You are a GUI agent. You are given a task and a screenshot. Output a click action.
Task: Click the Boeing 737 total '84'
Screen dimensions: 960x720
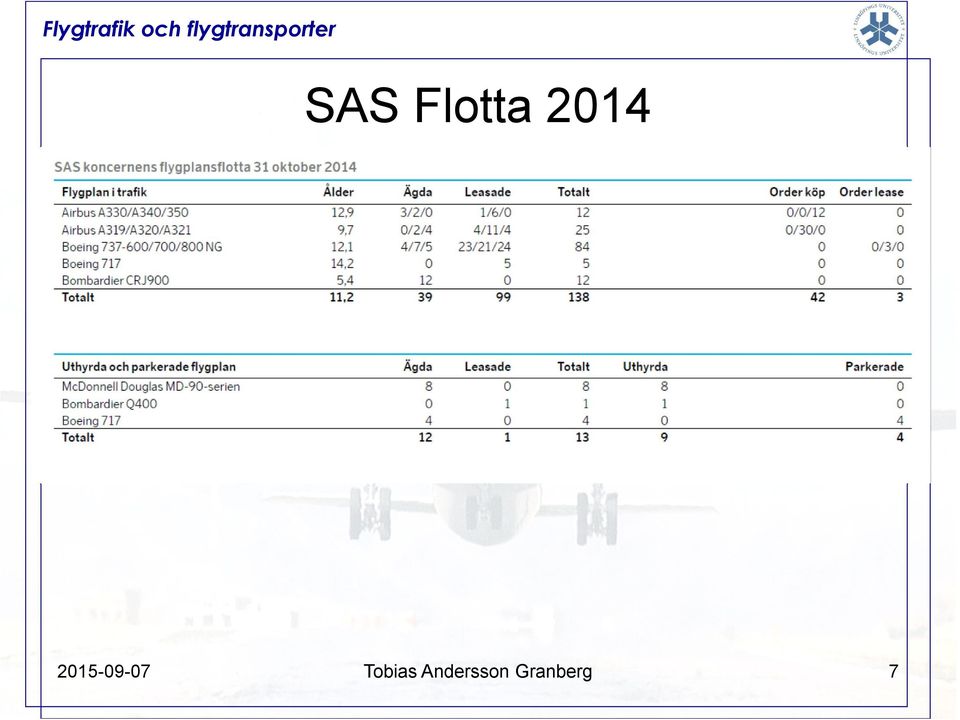tap(582, 247)
